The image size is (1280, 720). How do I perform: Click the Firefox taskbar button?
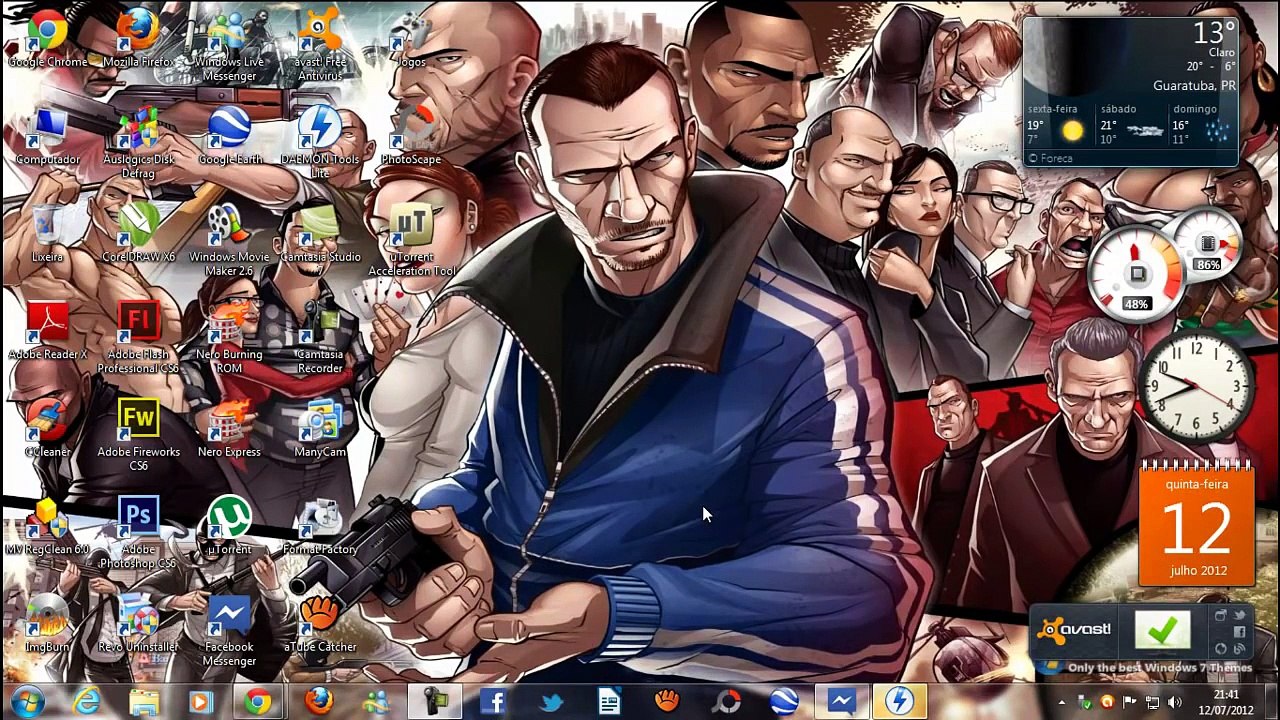point(319,702)
